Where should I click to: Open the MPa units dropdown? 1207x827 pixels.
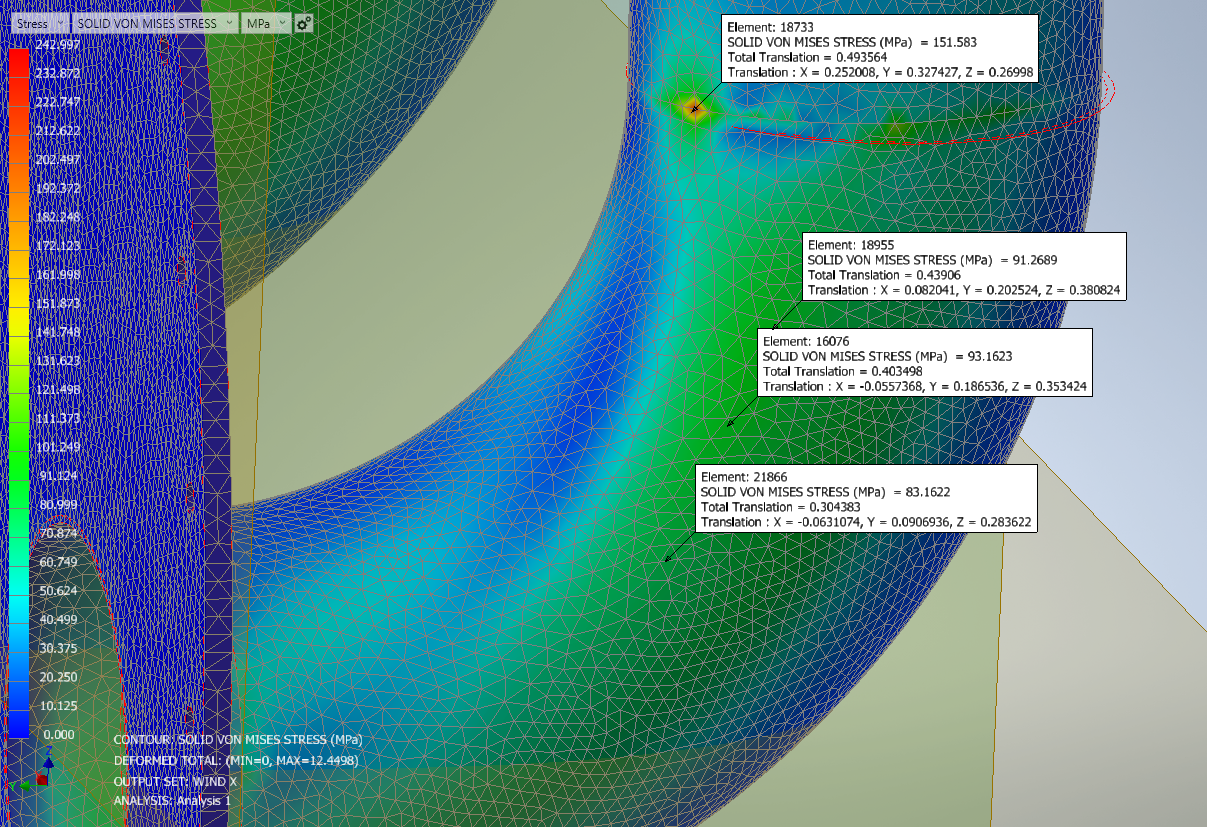click(x=267, y=23)
